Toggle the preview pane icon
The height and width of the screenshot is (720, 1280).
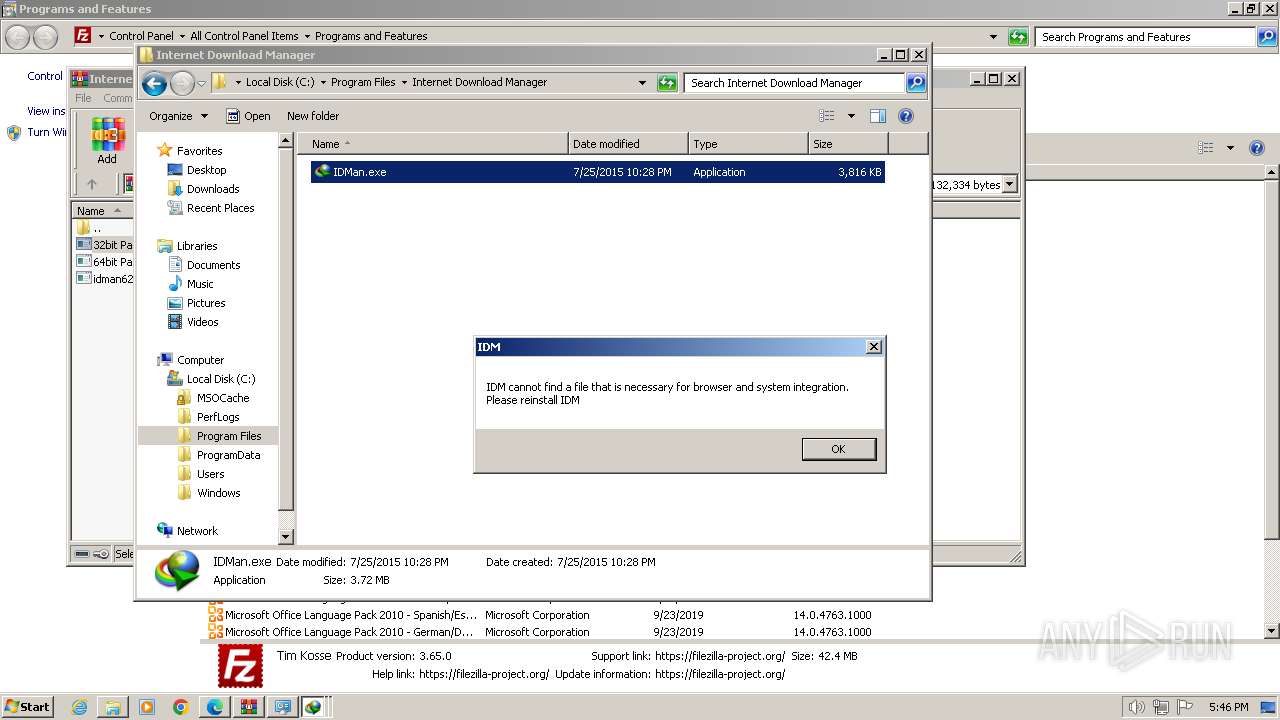[877, 116]
